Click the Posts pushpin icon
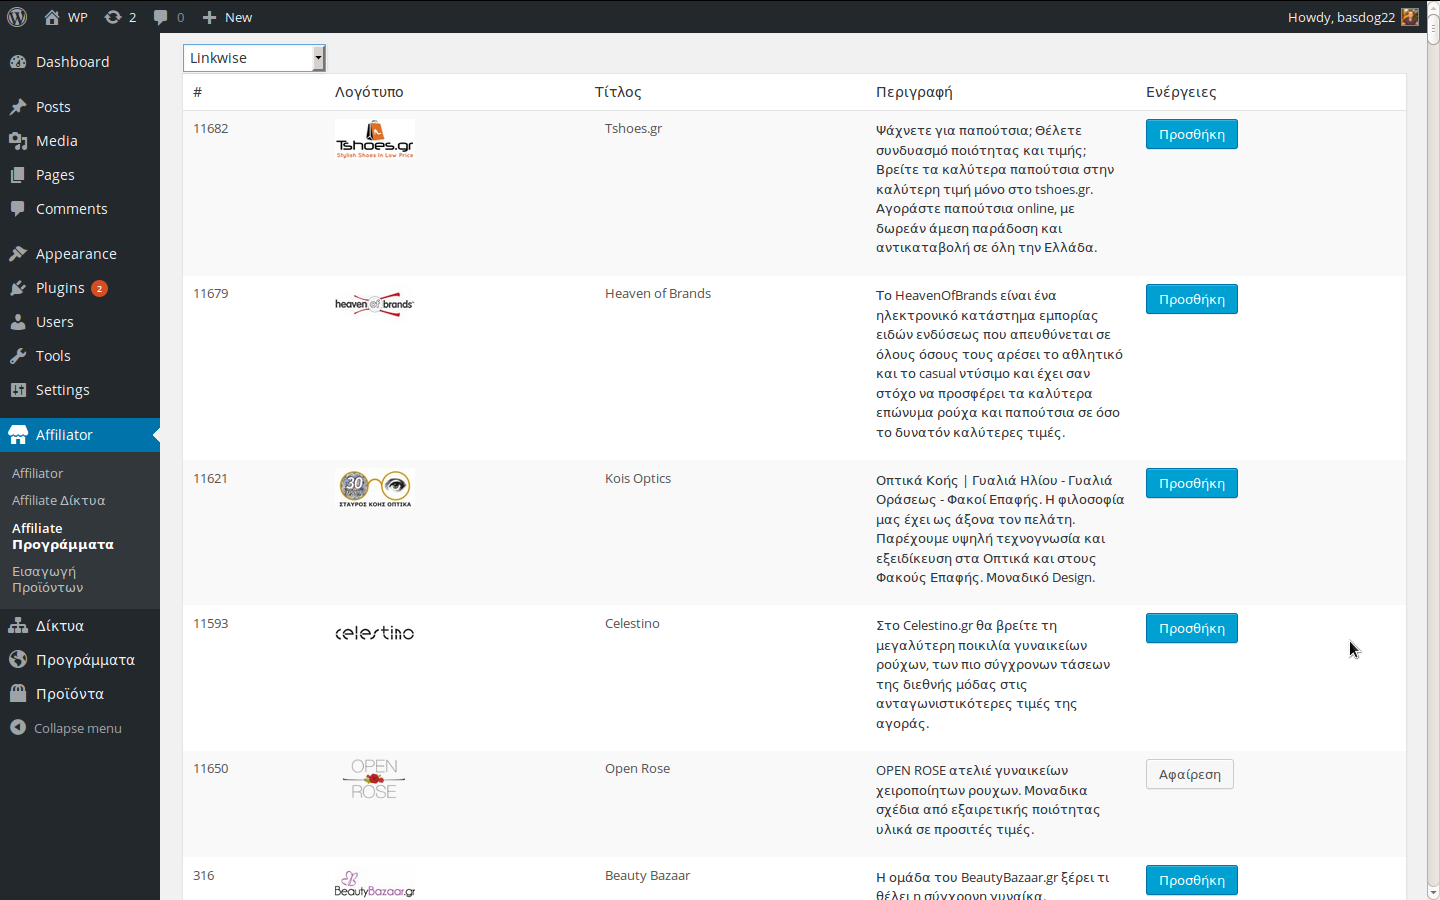Screen dimensions: 1440x900 [18, 107]
